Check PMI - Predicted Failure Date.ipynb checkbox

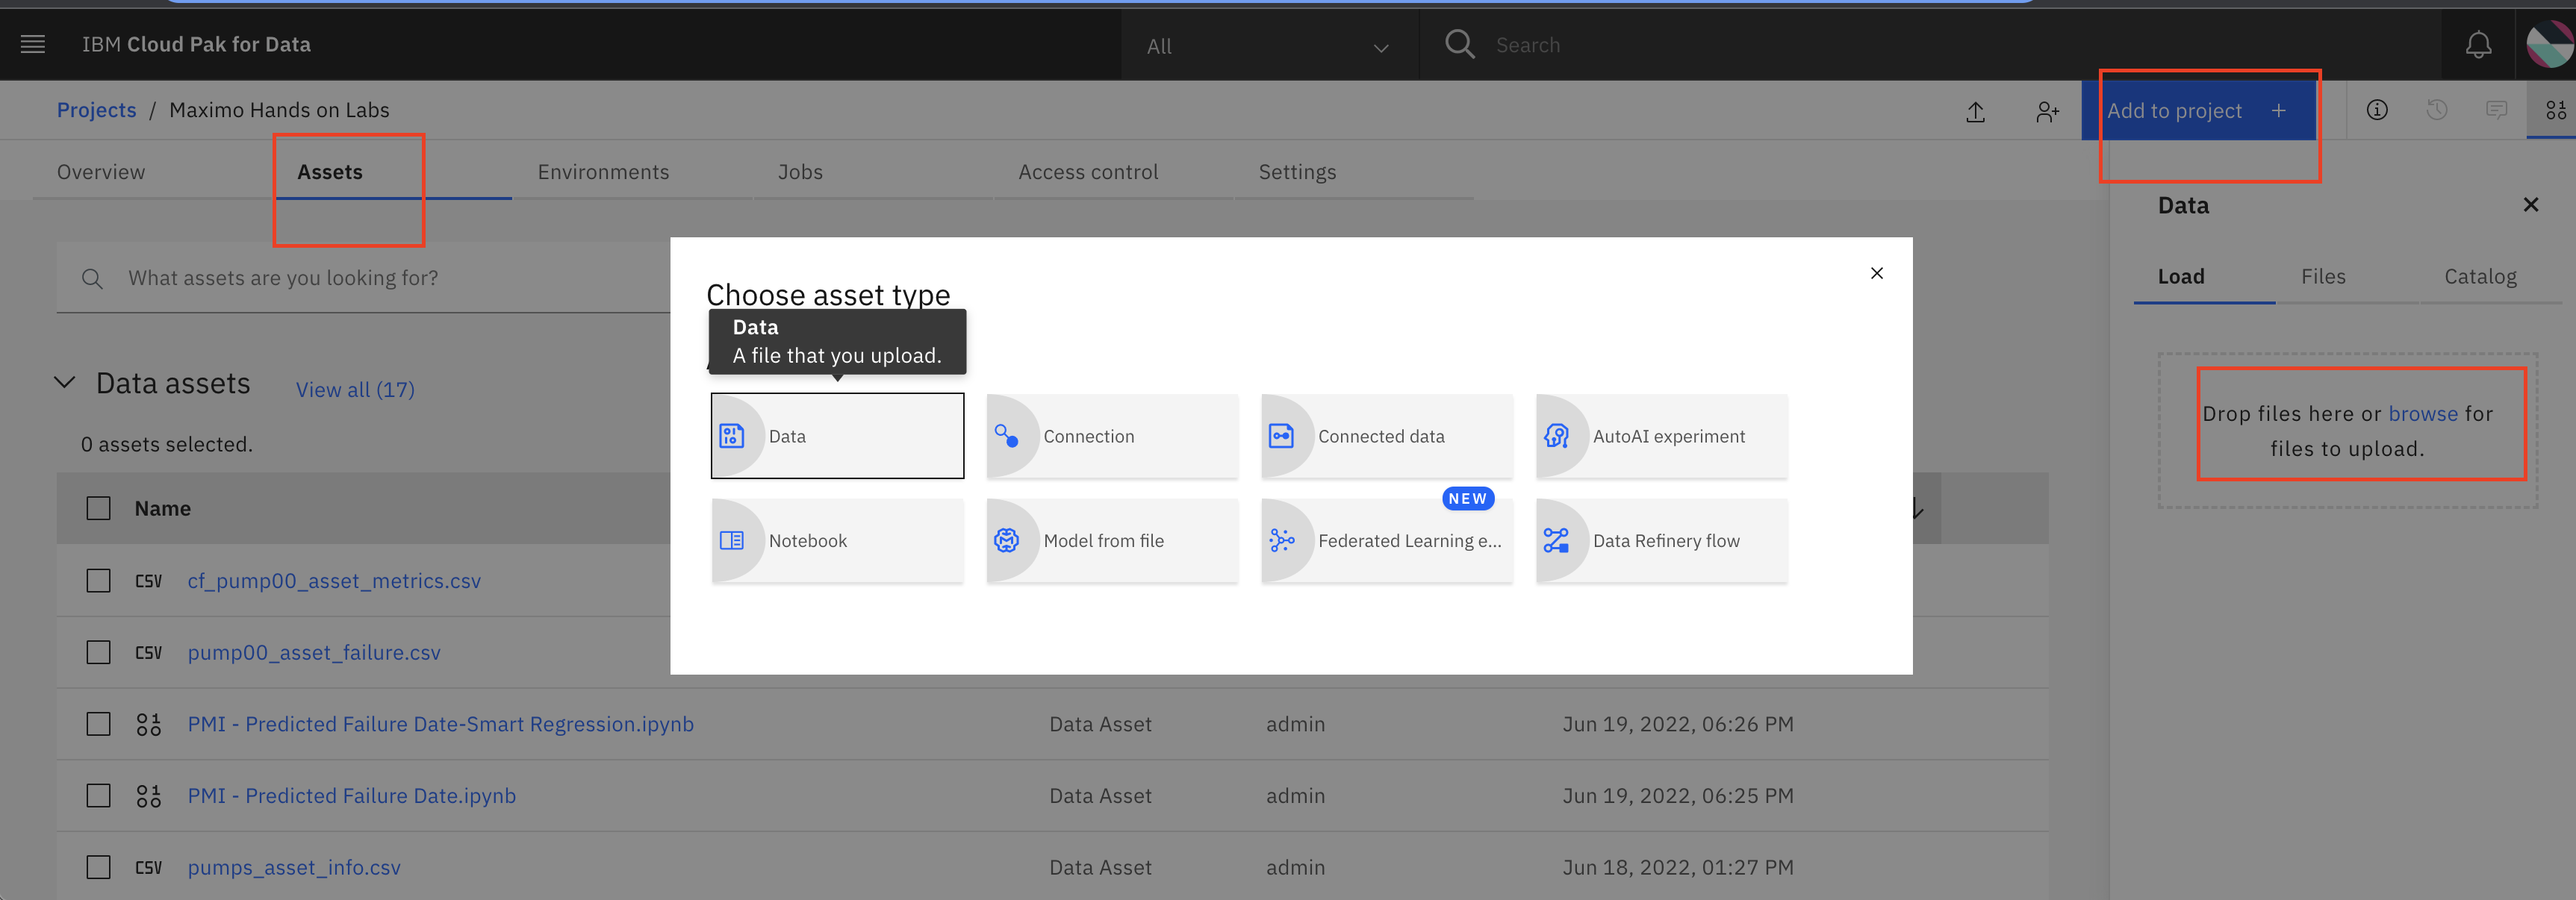pos(98,795)
